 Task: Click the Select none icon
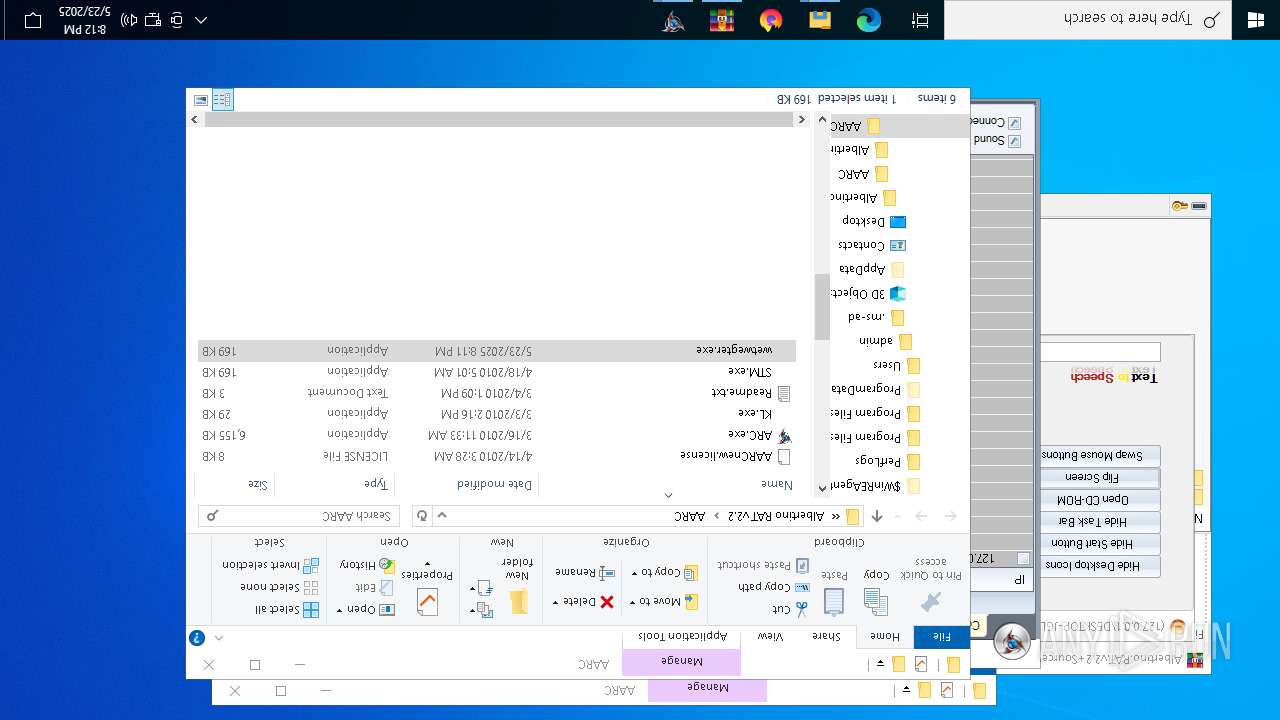click(x=311, y=587)
